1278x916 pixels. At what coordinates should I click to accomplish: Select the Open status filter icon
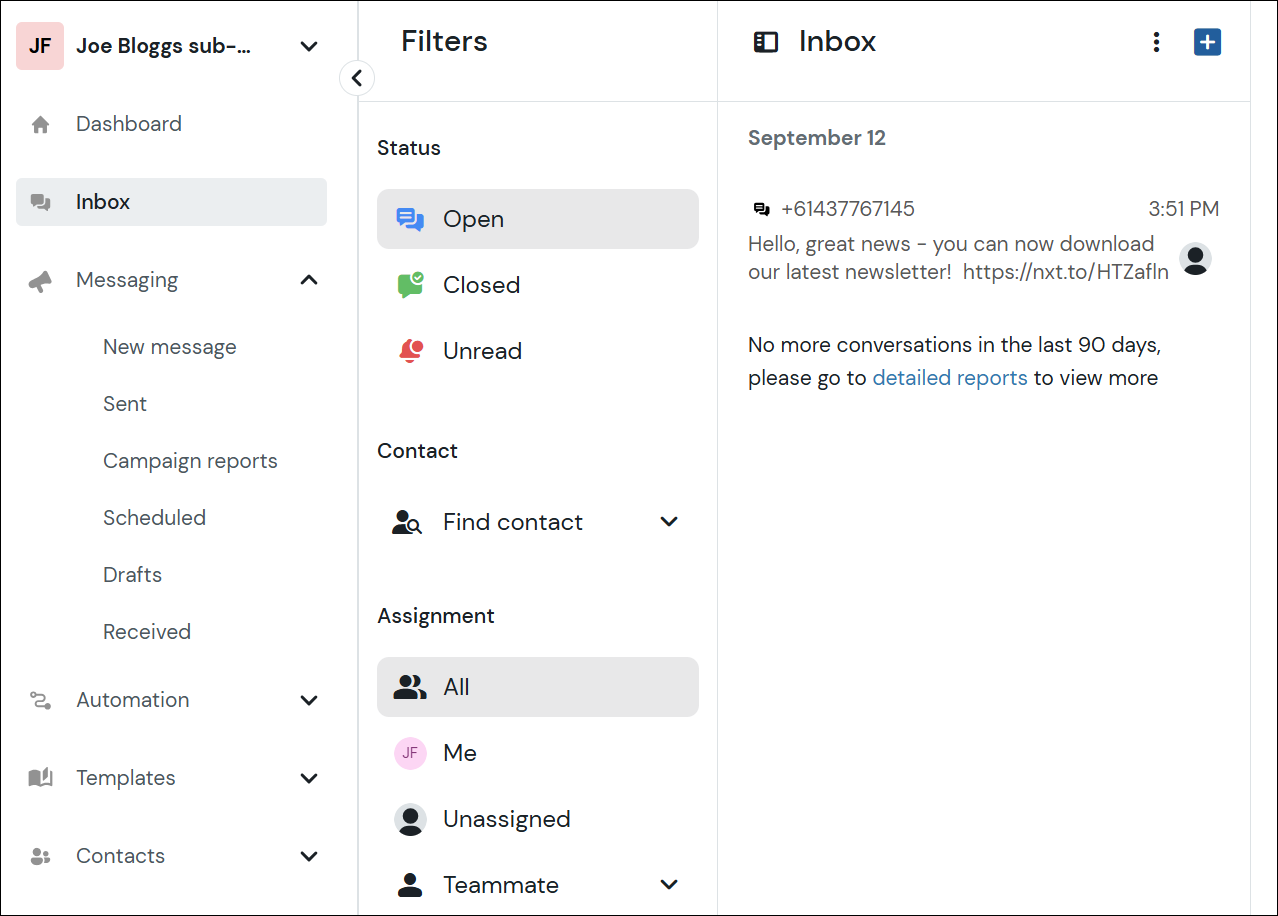point(410,218)
